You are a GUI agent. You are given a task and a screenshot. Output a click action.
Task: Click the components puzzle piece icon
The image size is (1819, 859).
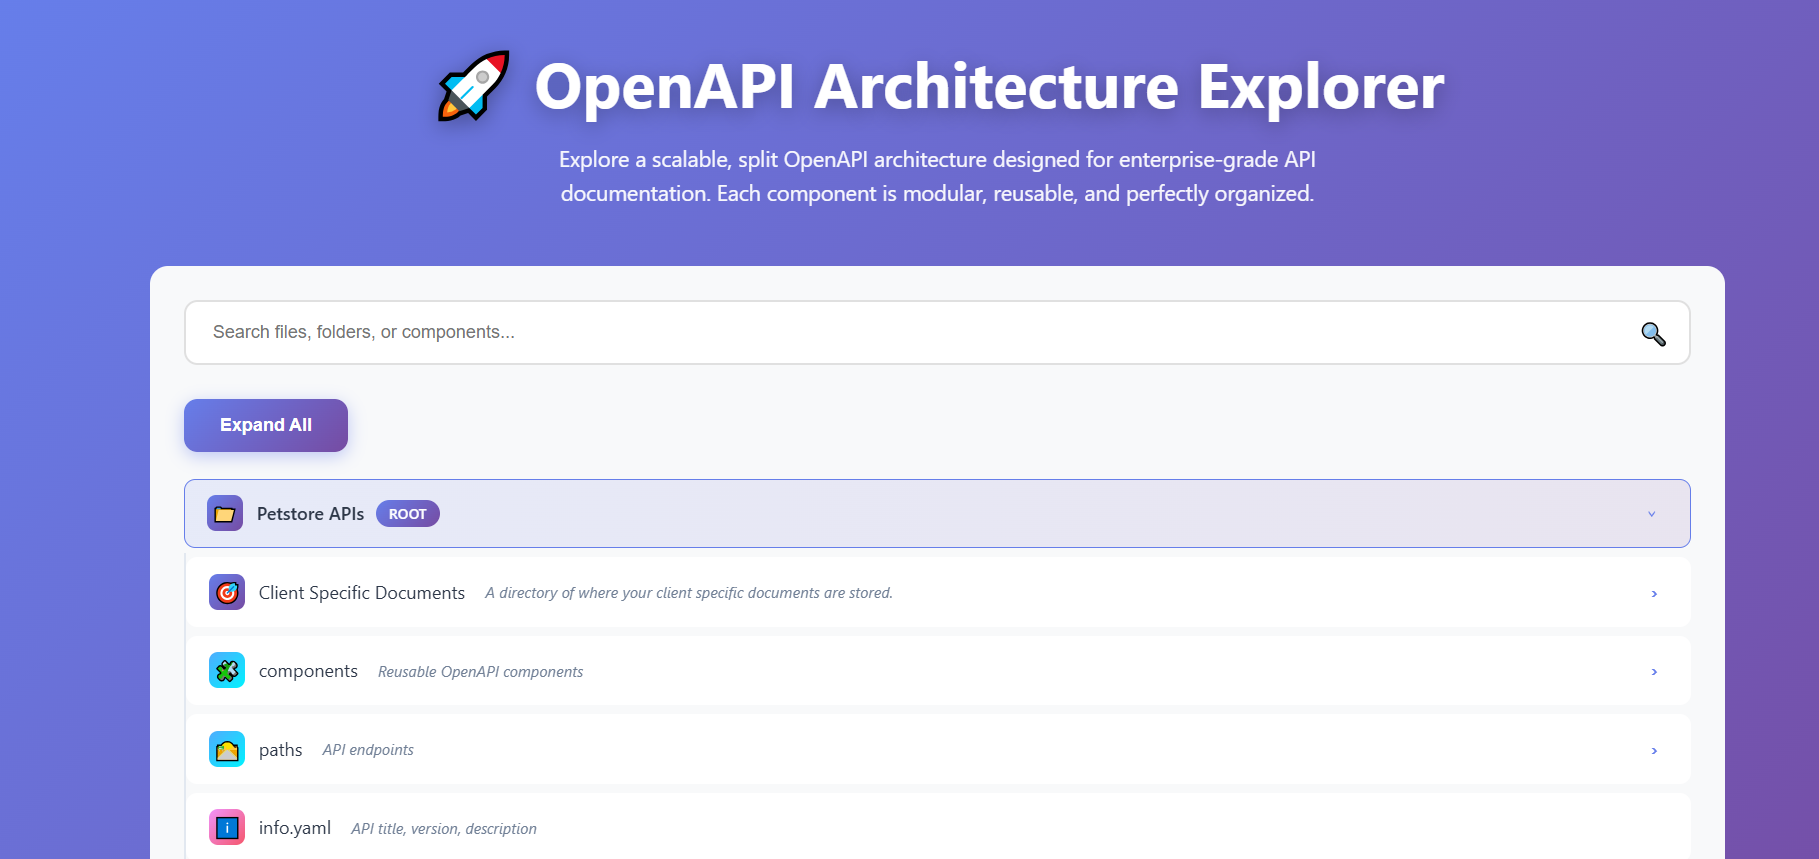(x=227, y=671)
